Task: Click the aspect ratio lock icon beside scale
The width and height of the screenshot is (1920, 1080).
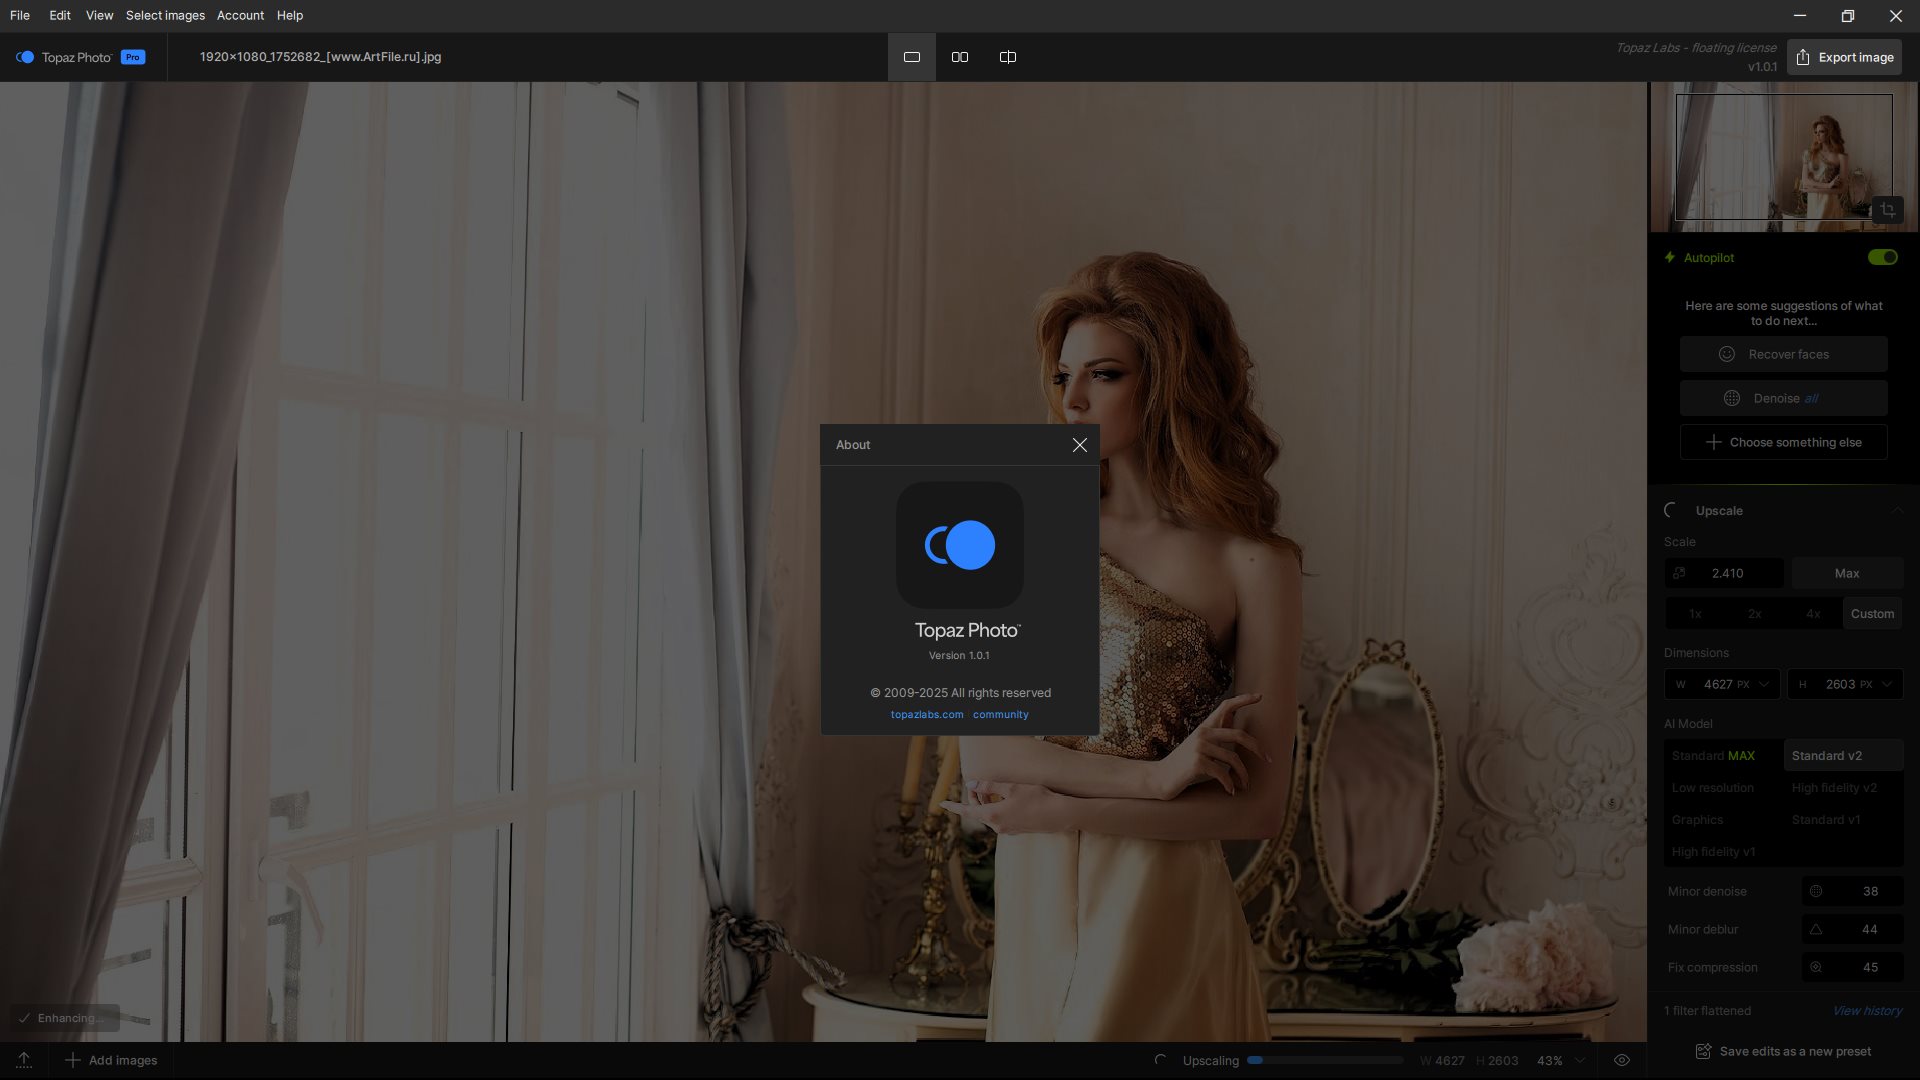Action: pos(1680,573)
